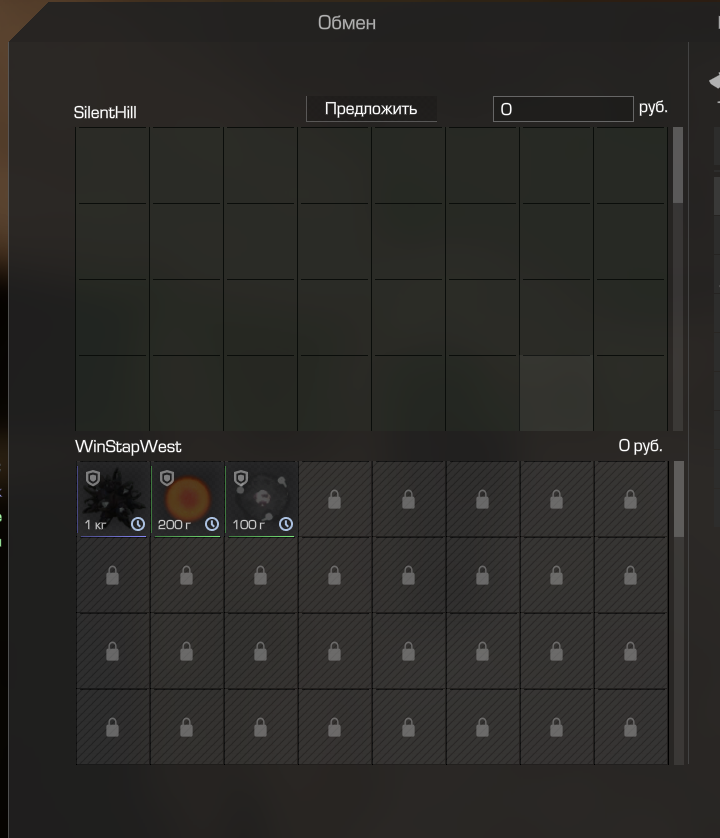Click the Обмен window title
This screenshot has height=838, width=720.
347,23
